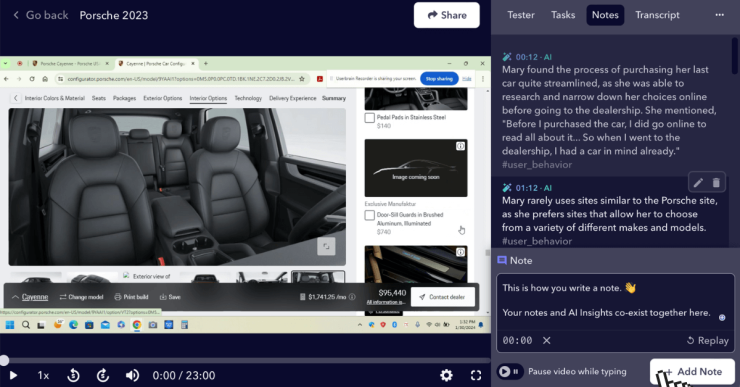740x387 pixels.
Task: Click the first #user_behavior tag
Action: (x=537, y=165)
